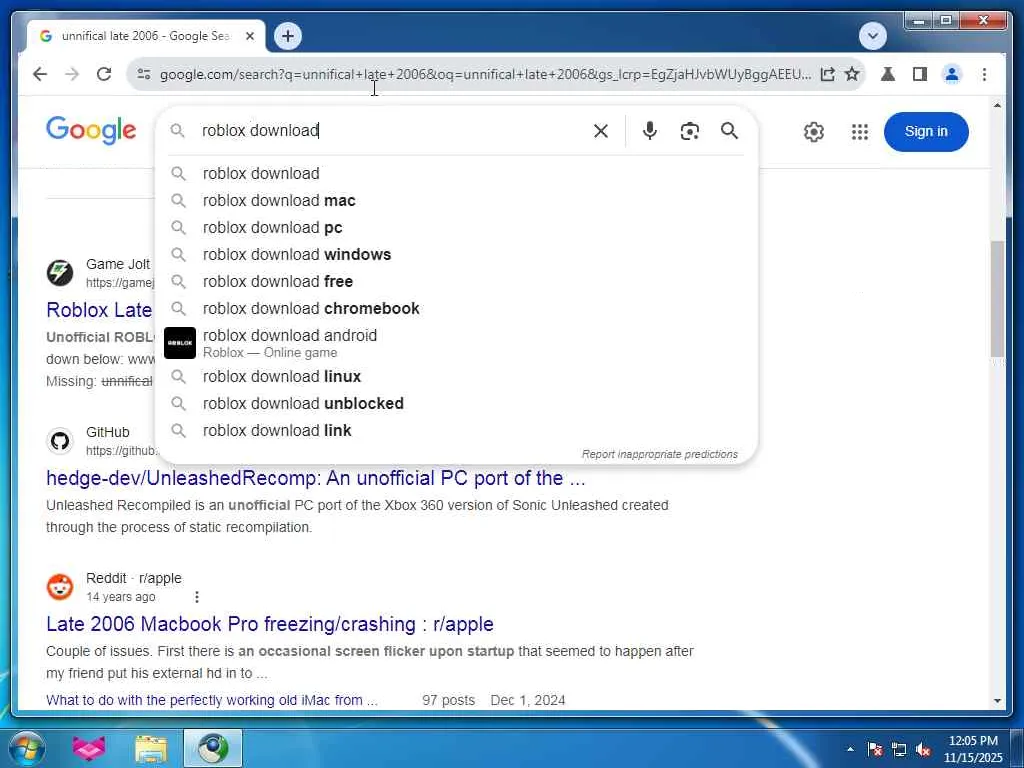
Task: Open a new tab with plus button
Action: tap(288, 36)
